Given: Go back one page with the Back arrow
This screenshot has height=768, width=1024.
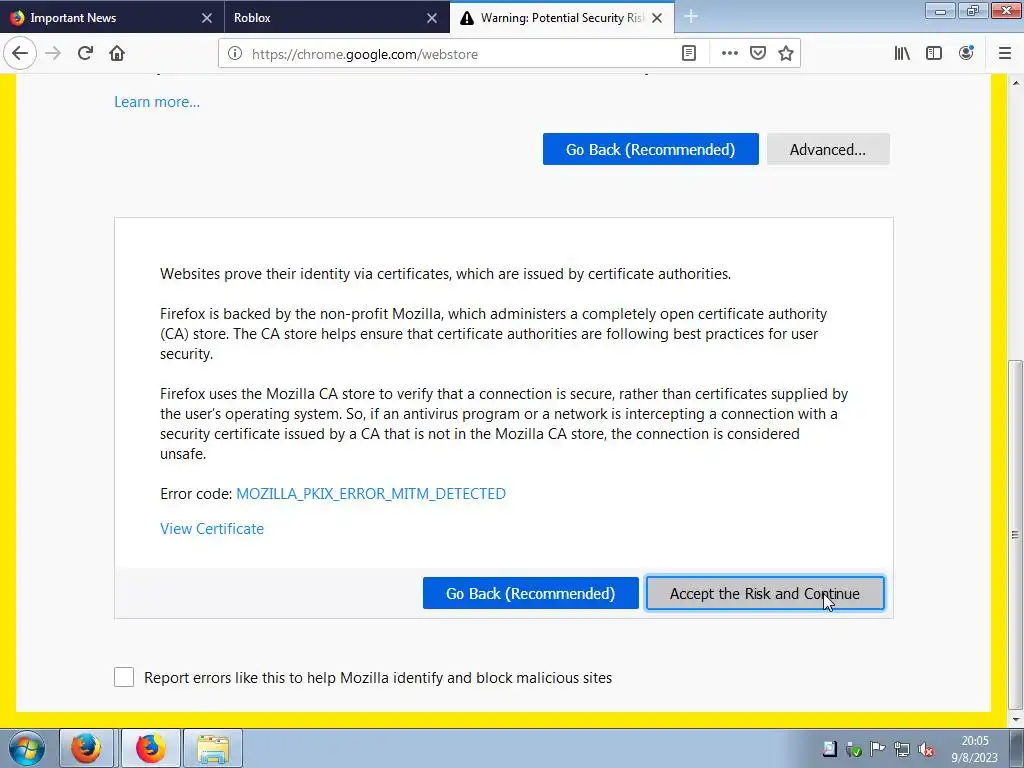Looking at the screenshot, I should [20, 53].
